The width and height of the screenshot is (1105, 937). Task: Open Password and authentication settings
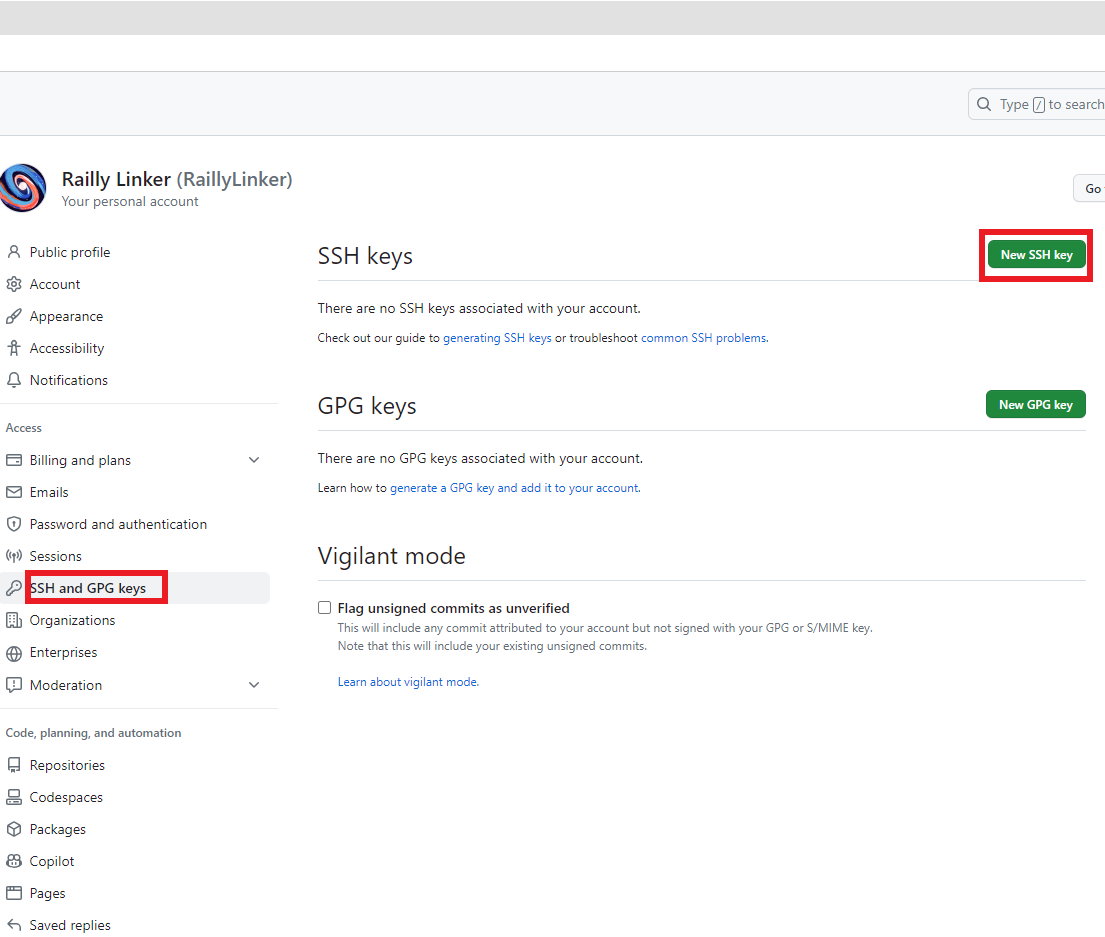(x=118, y=524)
